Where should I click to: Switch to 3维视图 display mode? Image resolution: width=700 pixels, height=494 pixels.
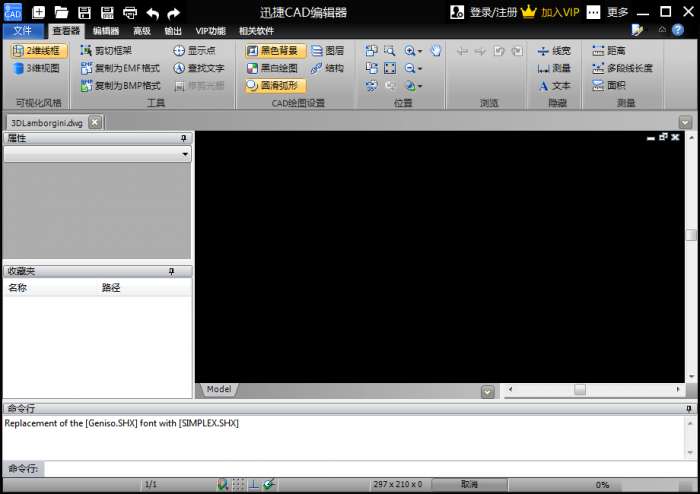[36, 69]
